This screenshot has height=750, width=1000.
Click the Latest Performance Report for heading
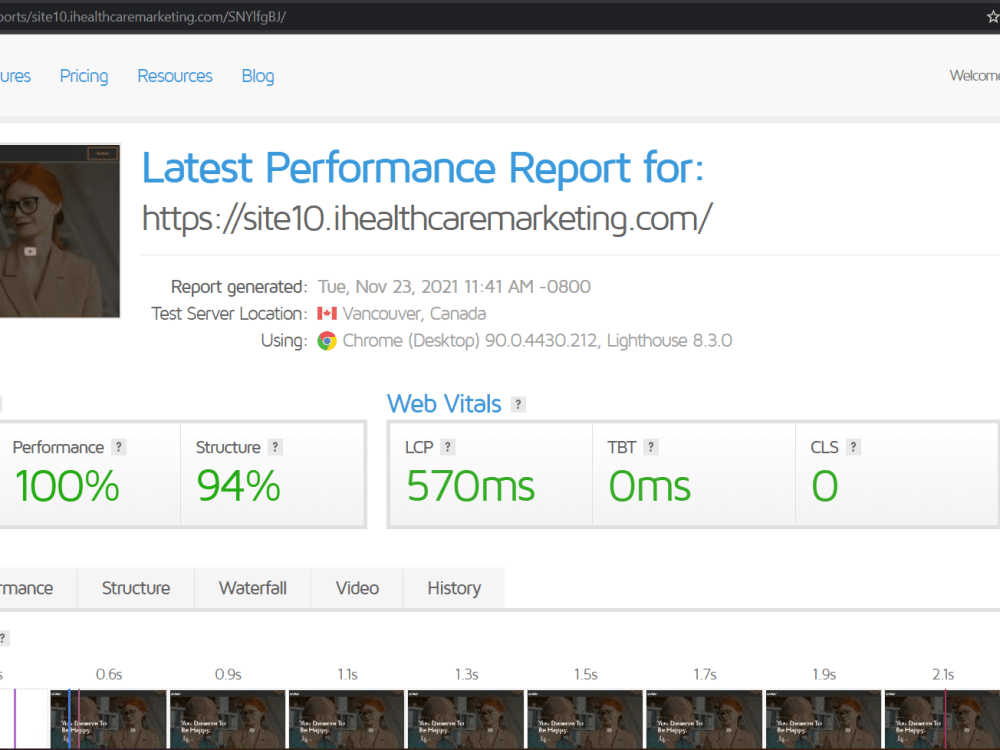pos(423,168)
